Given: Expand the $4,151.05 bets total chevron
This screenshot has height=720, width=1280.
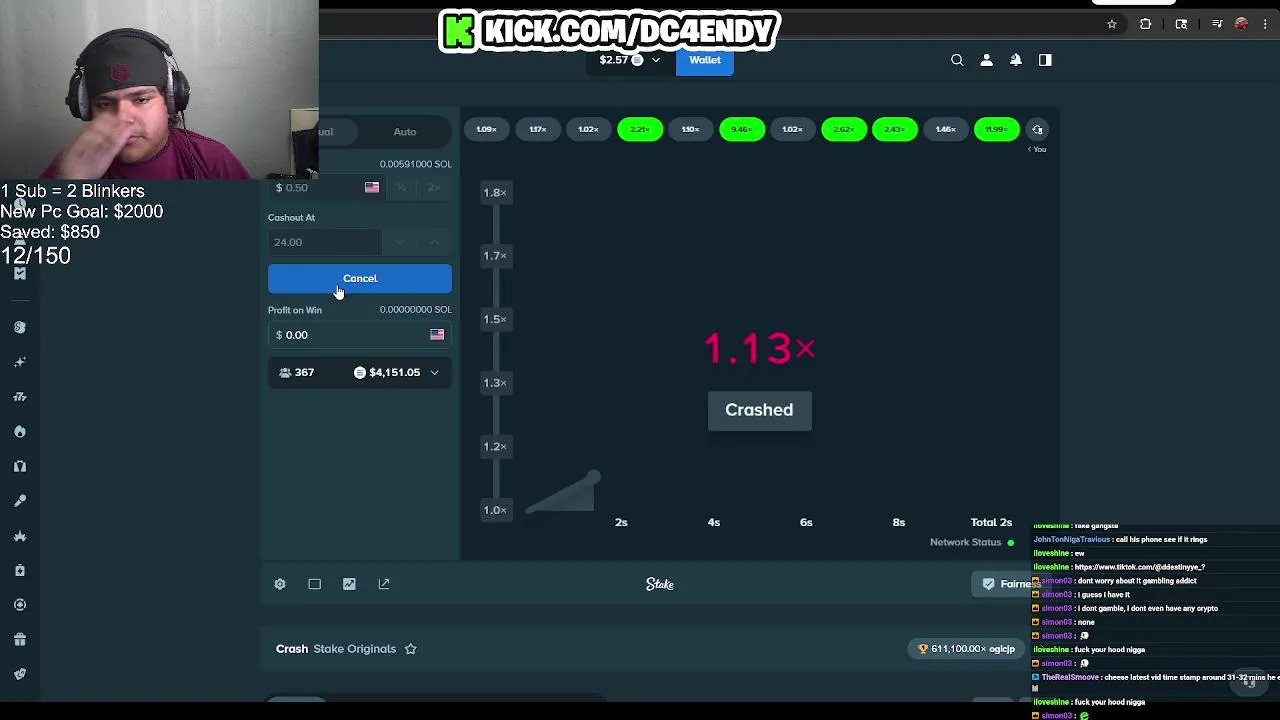Looking at the screenshot, I should click(x=434, y=373).
